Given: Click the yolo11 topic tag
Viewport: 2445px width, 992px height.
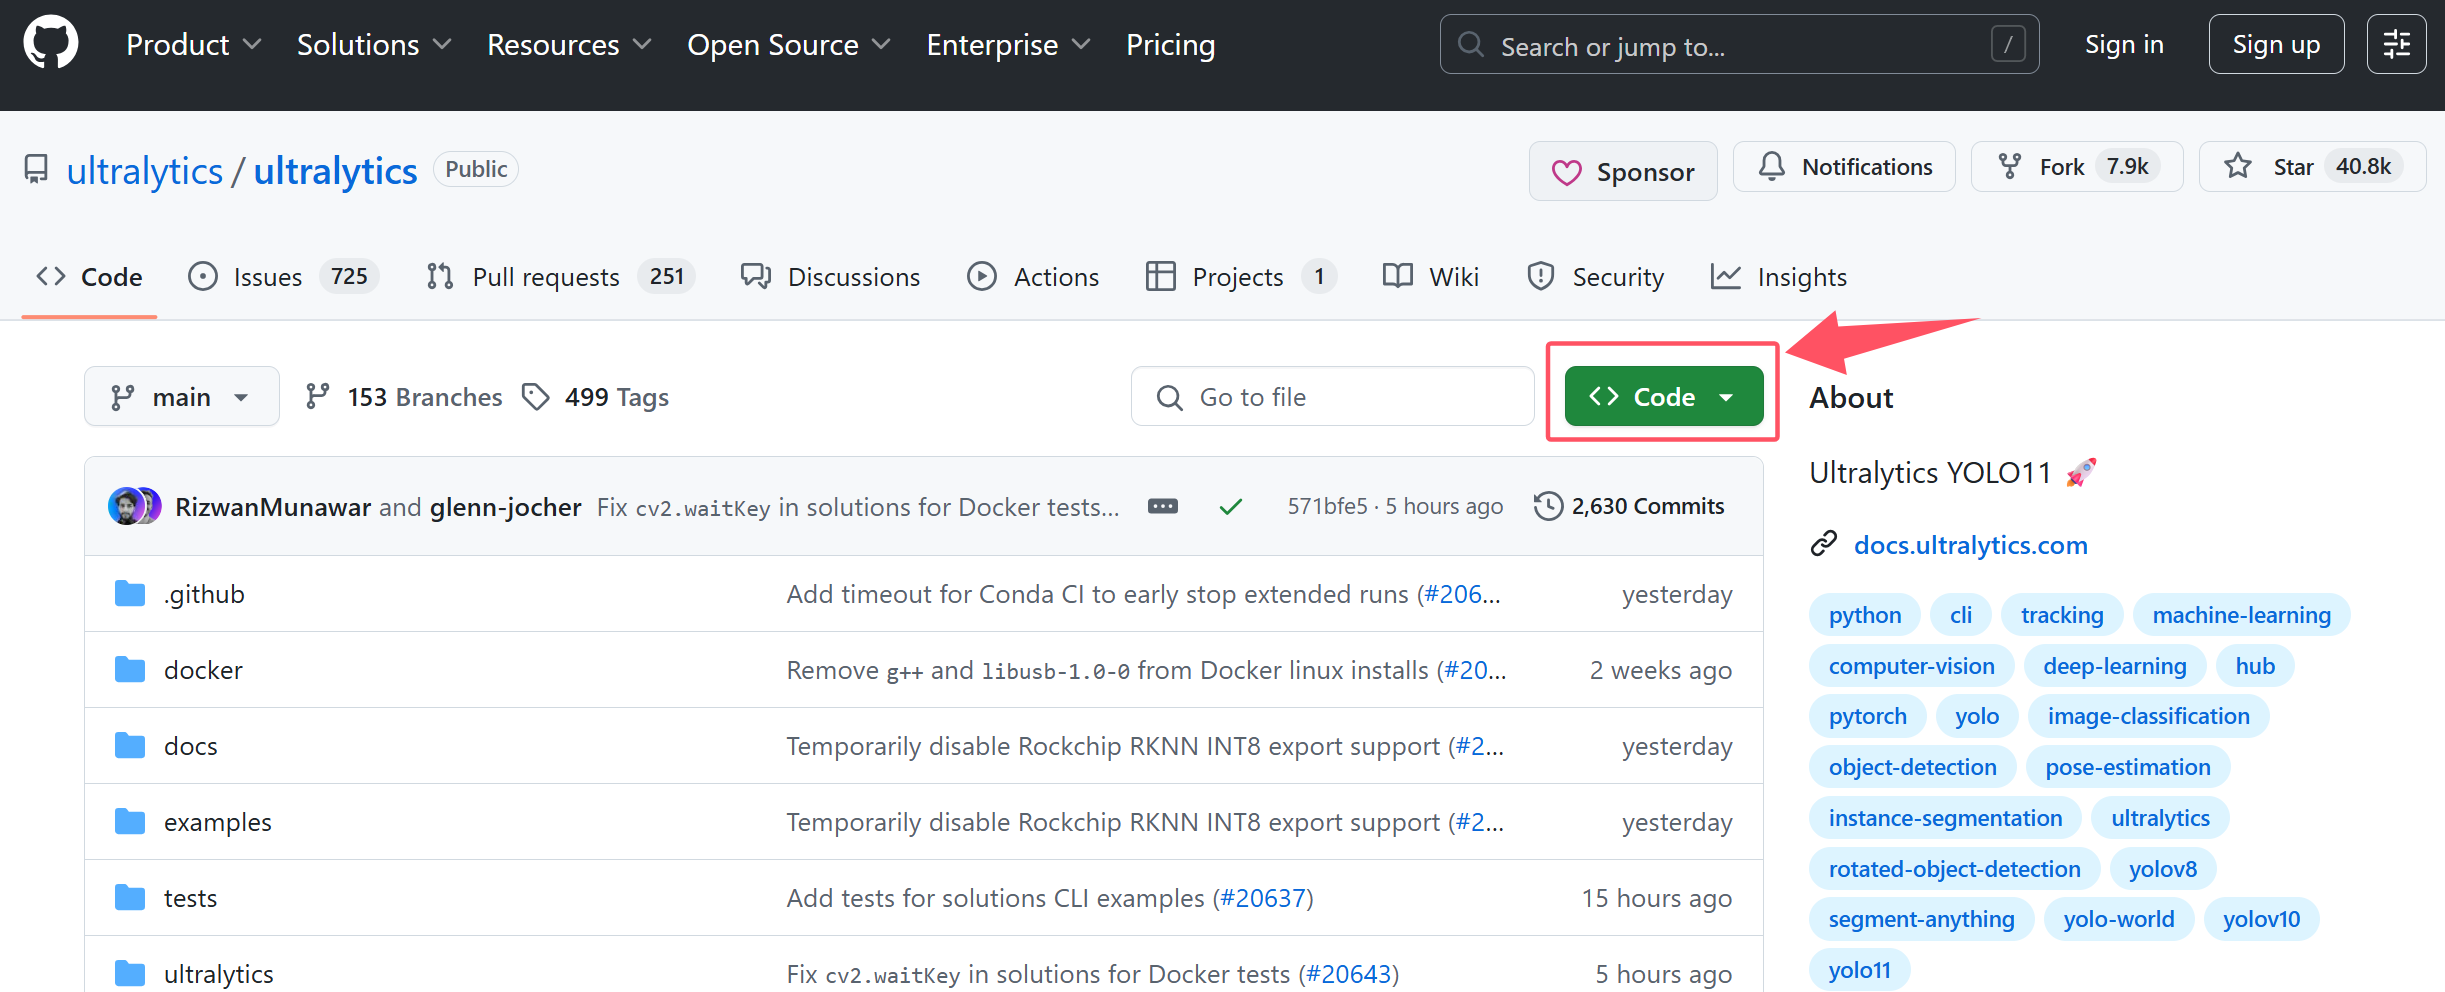Looking at the screenshot, I should click(1859, 970).
